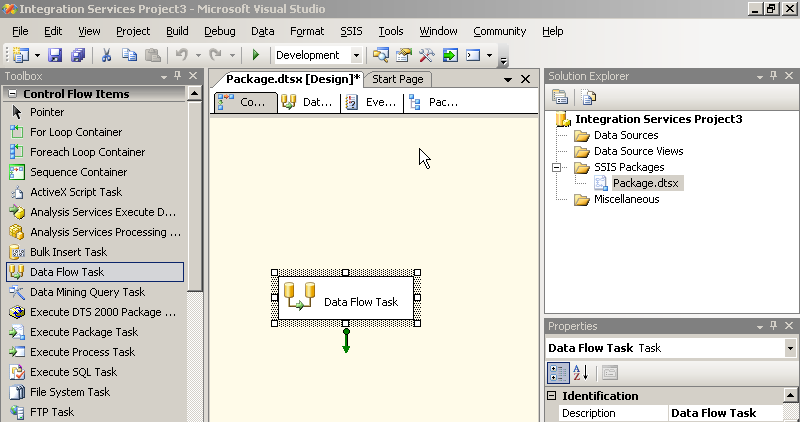
Task: Open the SSIS menu
Action: click(x=352, y=31)
